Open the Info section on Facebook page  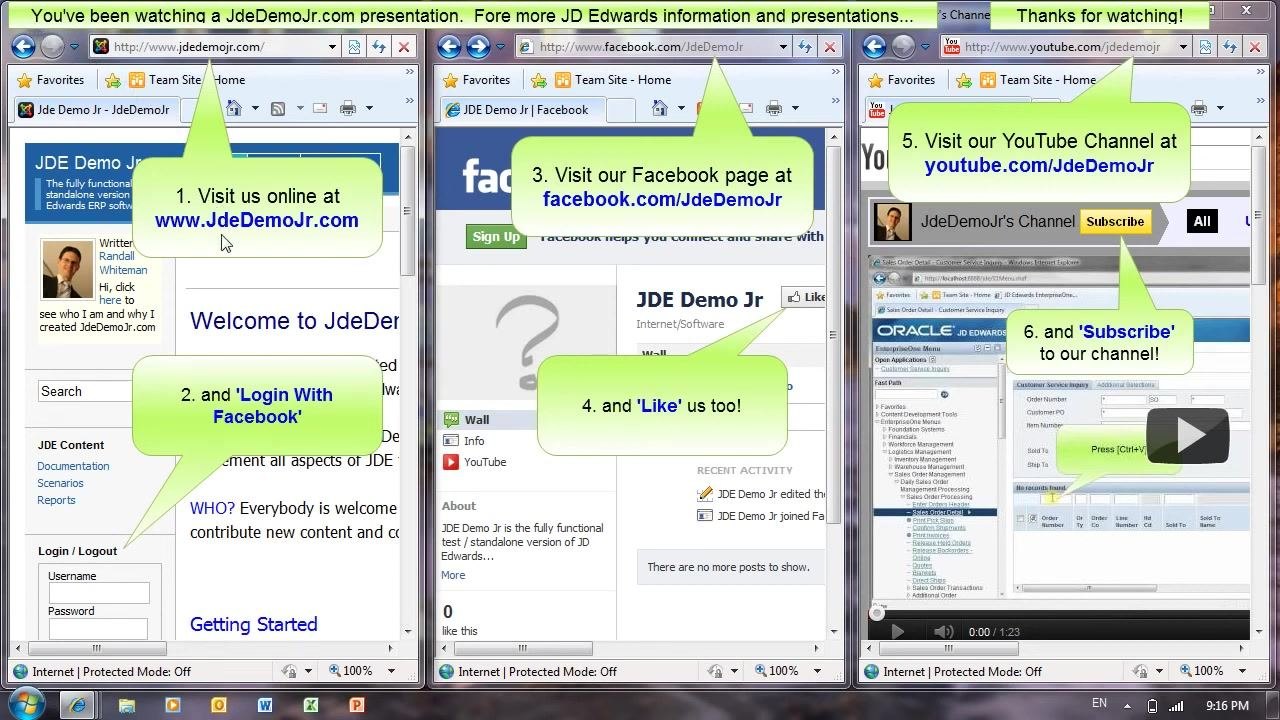(474, 441)
